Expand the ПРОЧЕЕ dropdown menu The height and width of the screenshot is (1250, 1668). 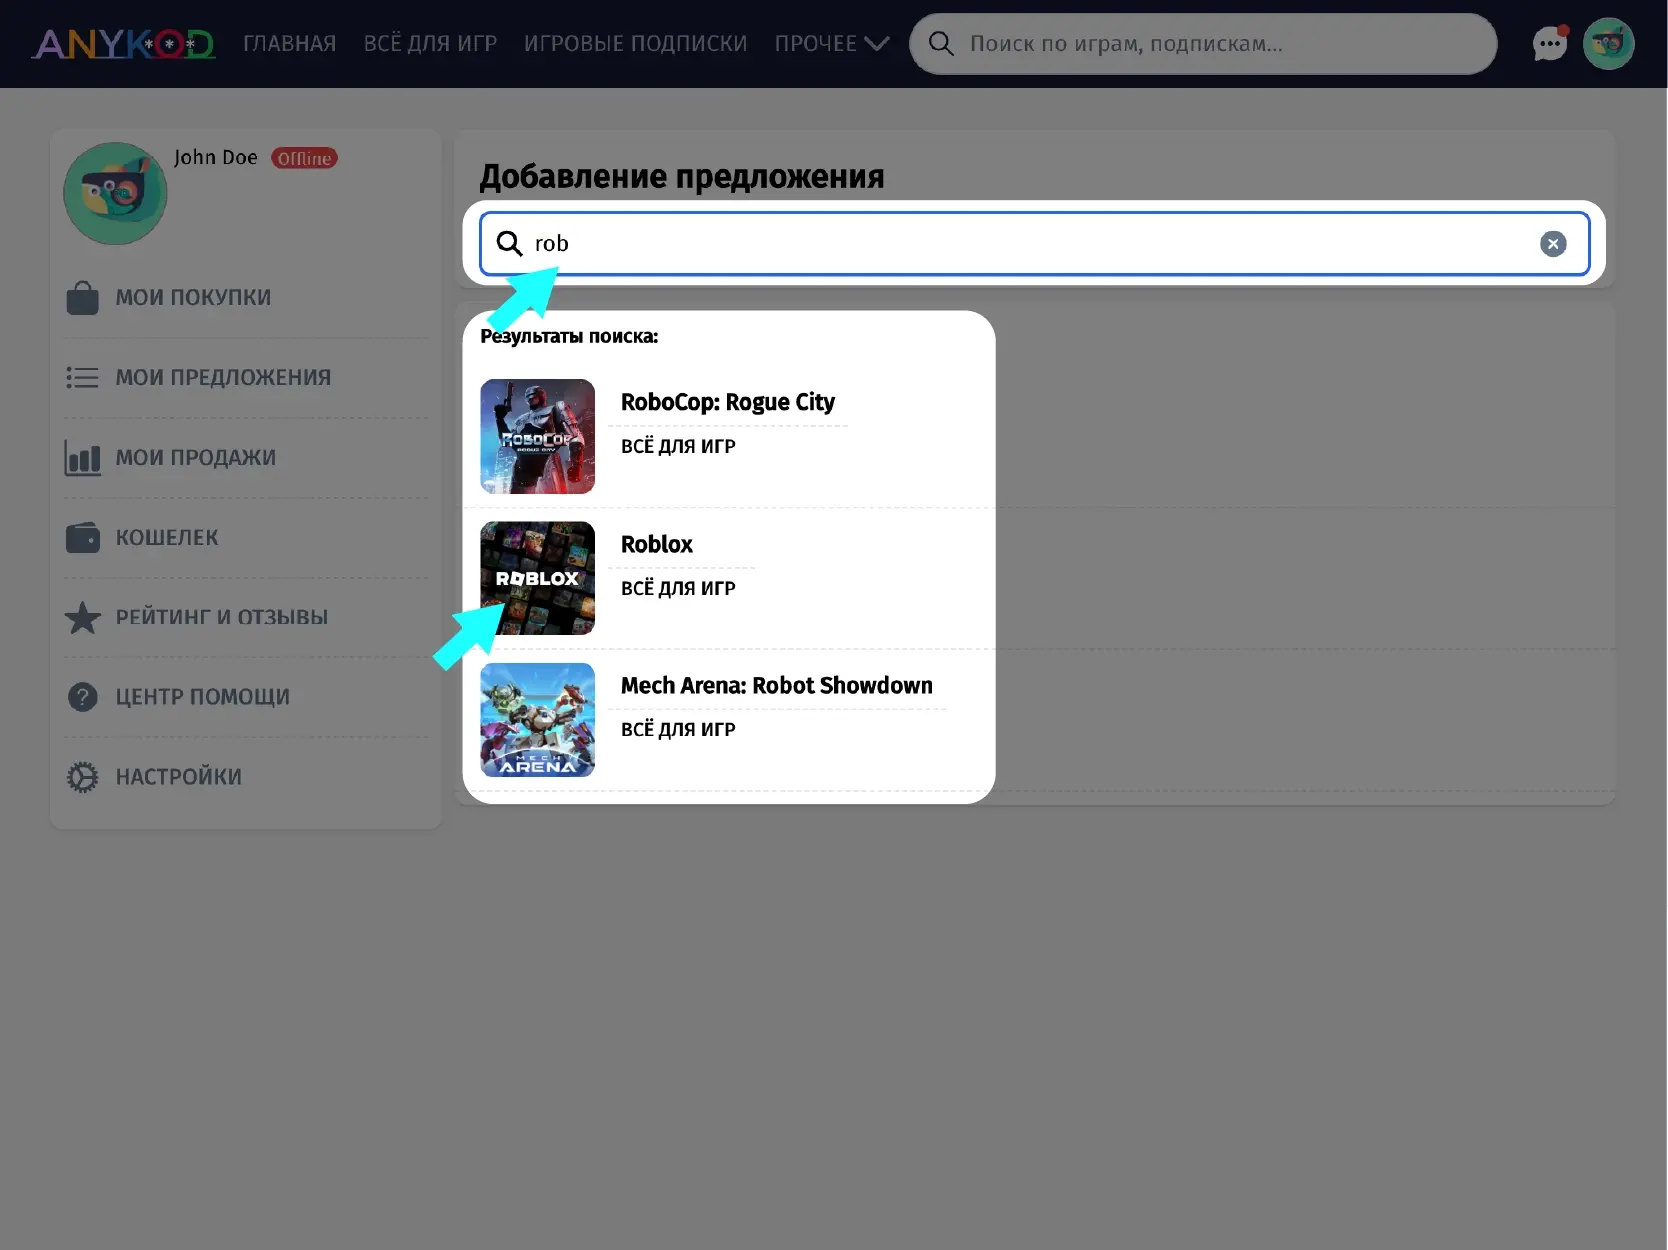tap(831, 44)
